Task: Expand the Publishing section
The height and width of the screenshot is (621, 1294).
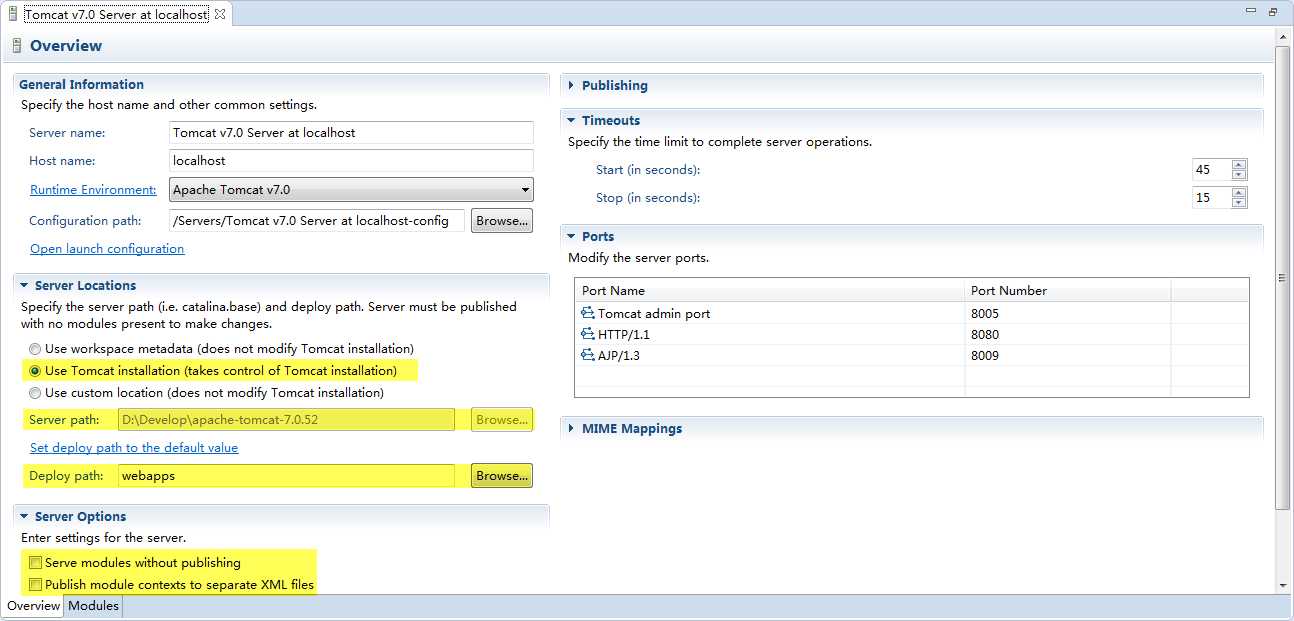Action: [571, 86]
